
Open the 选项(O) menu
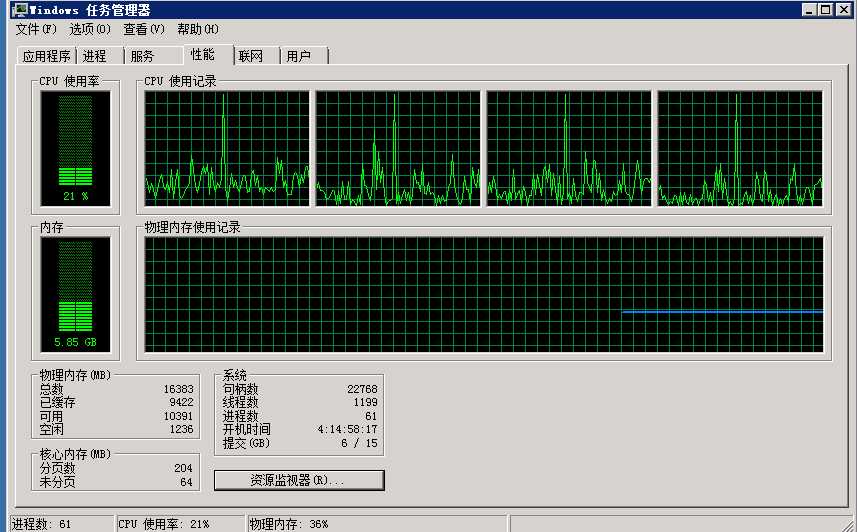tap(90, 29)
